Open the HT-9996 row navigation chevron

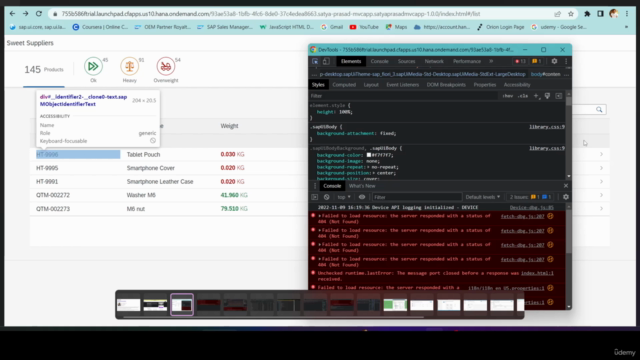coord(601,154)
